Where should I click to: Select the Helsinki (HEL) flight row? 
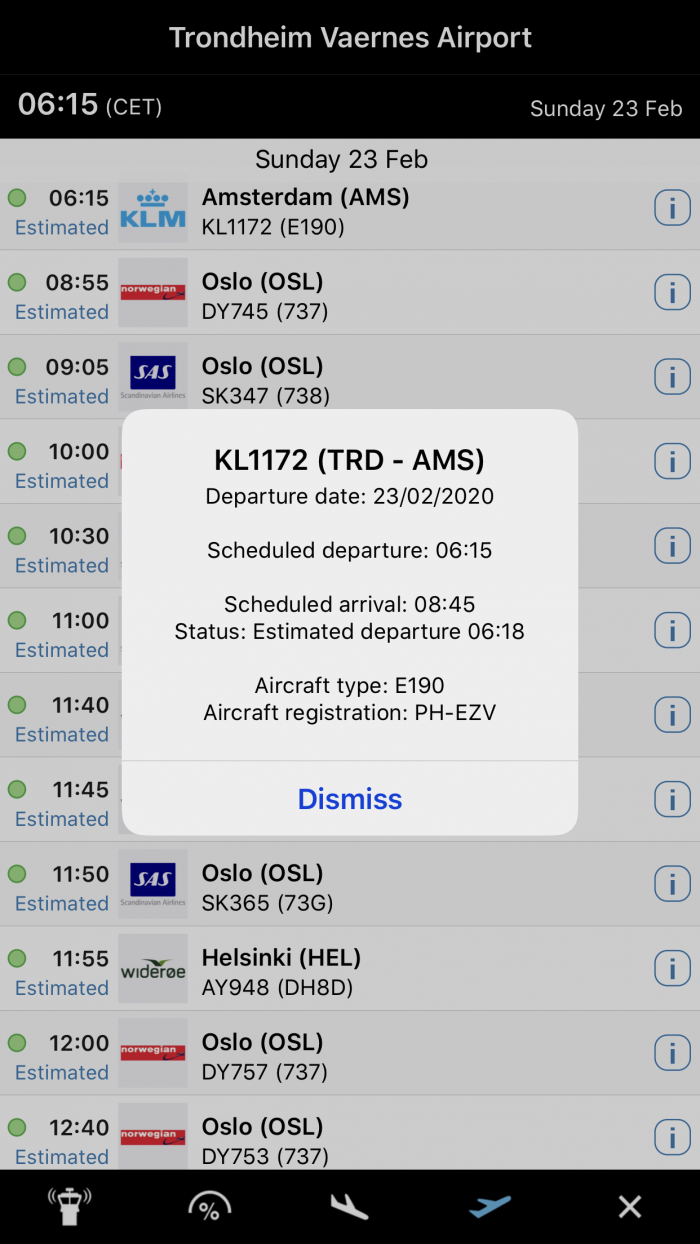[350, 969]
